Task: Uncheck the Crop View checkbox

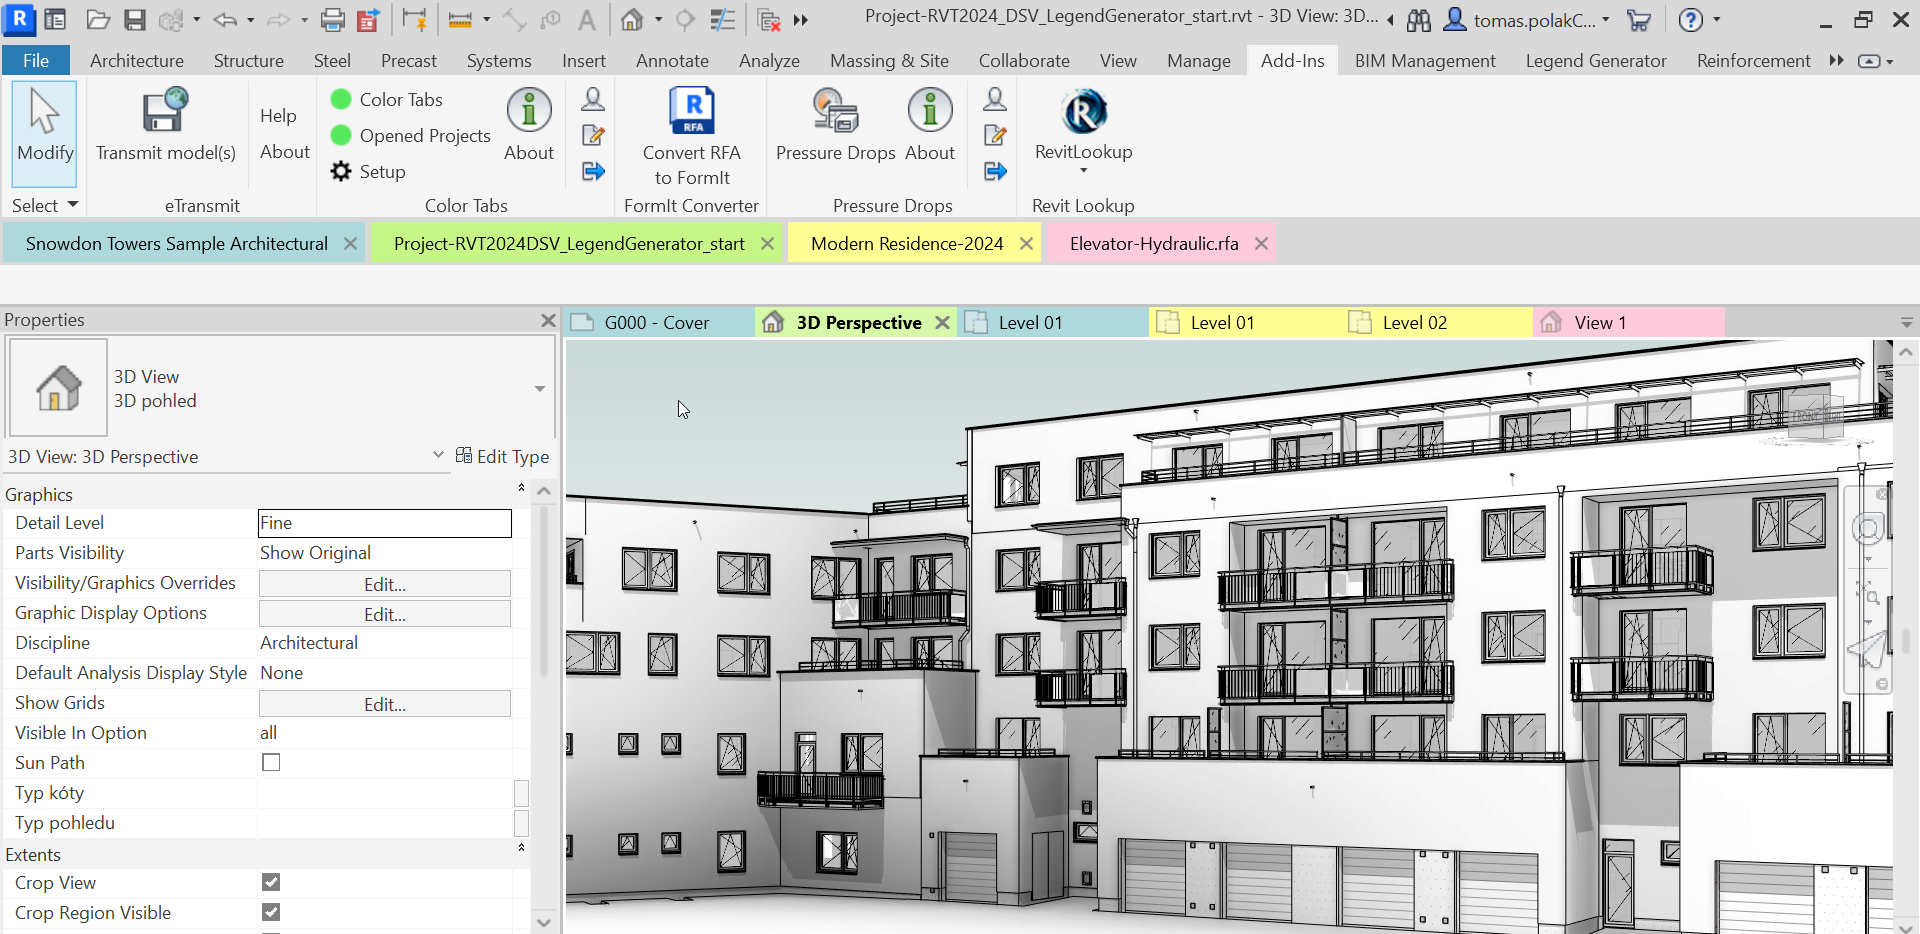Action: tap(271, 882)
